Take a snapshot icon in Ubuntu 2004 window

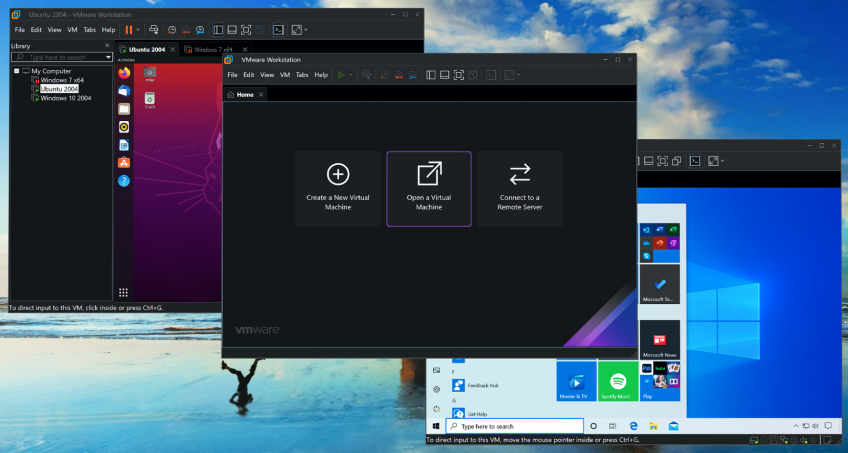[172, 30]
